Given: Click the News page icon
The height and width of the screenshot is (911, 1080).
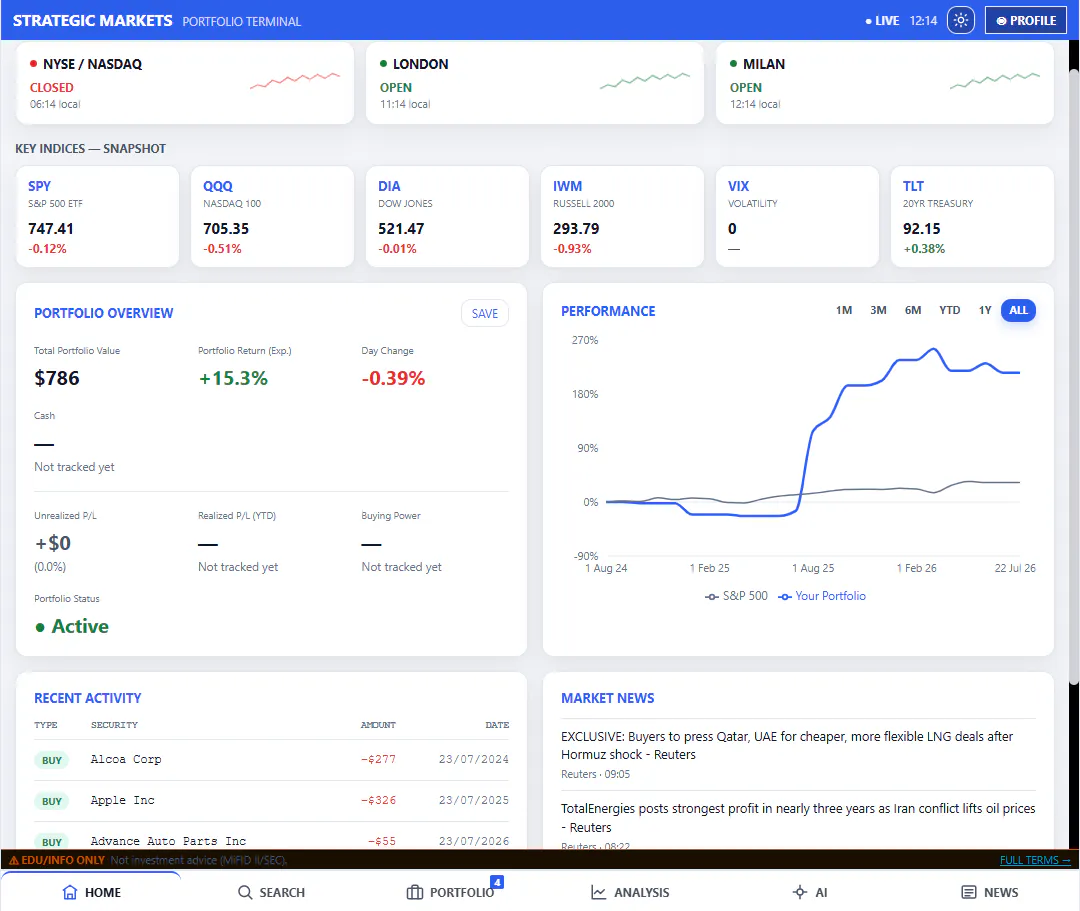Looking at the screenshot, I should [968, 892].
